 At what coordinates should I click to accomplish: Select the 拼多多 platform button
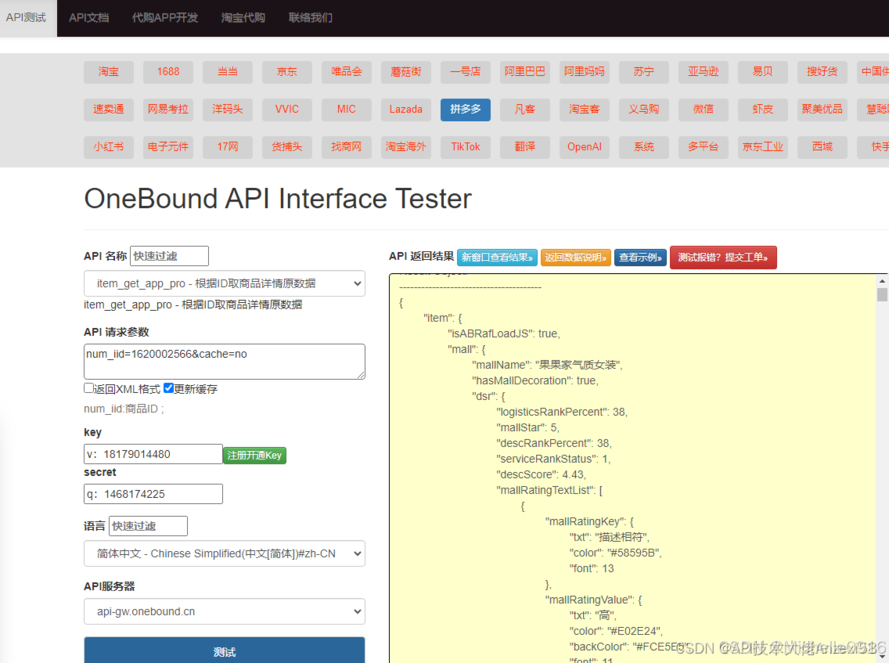465,109
